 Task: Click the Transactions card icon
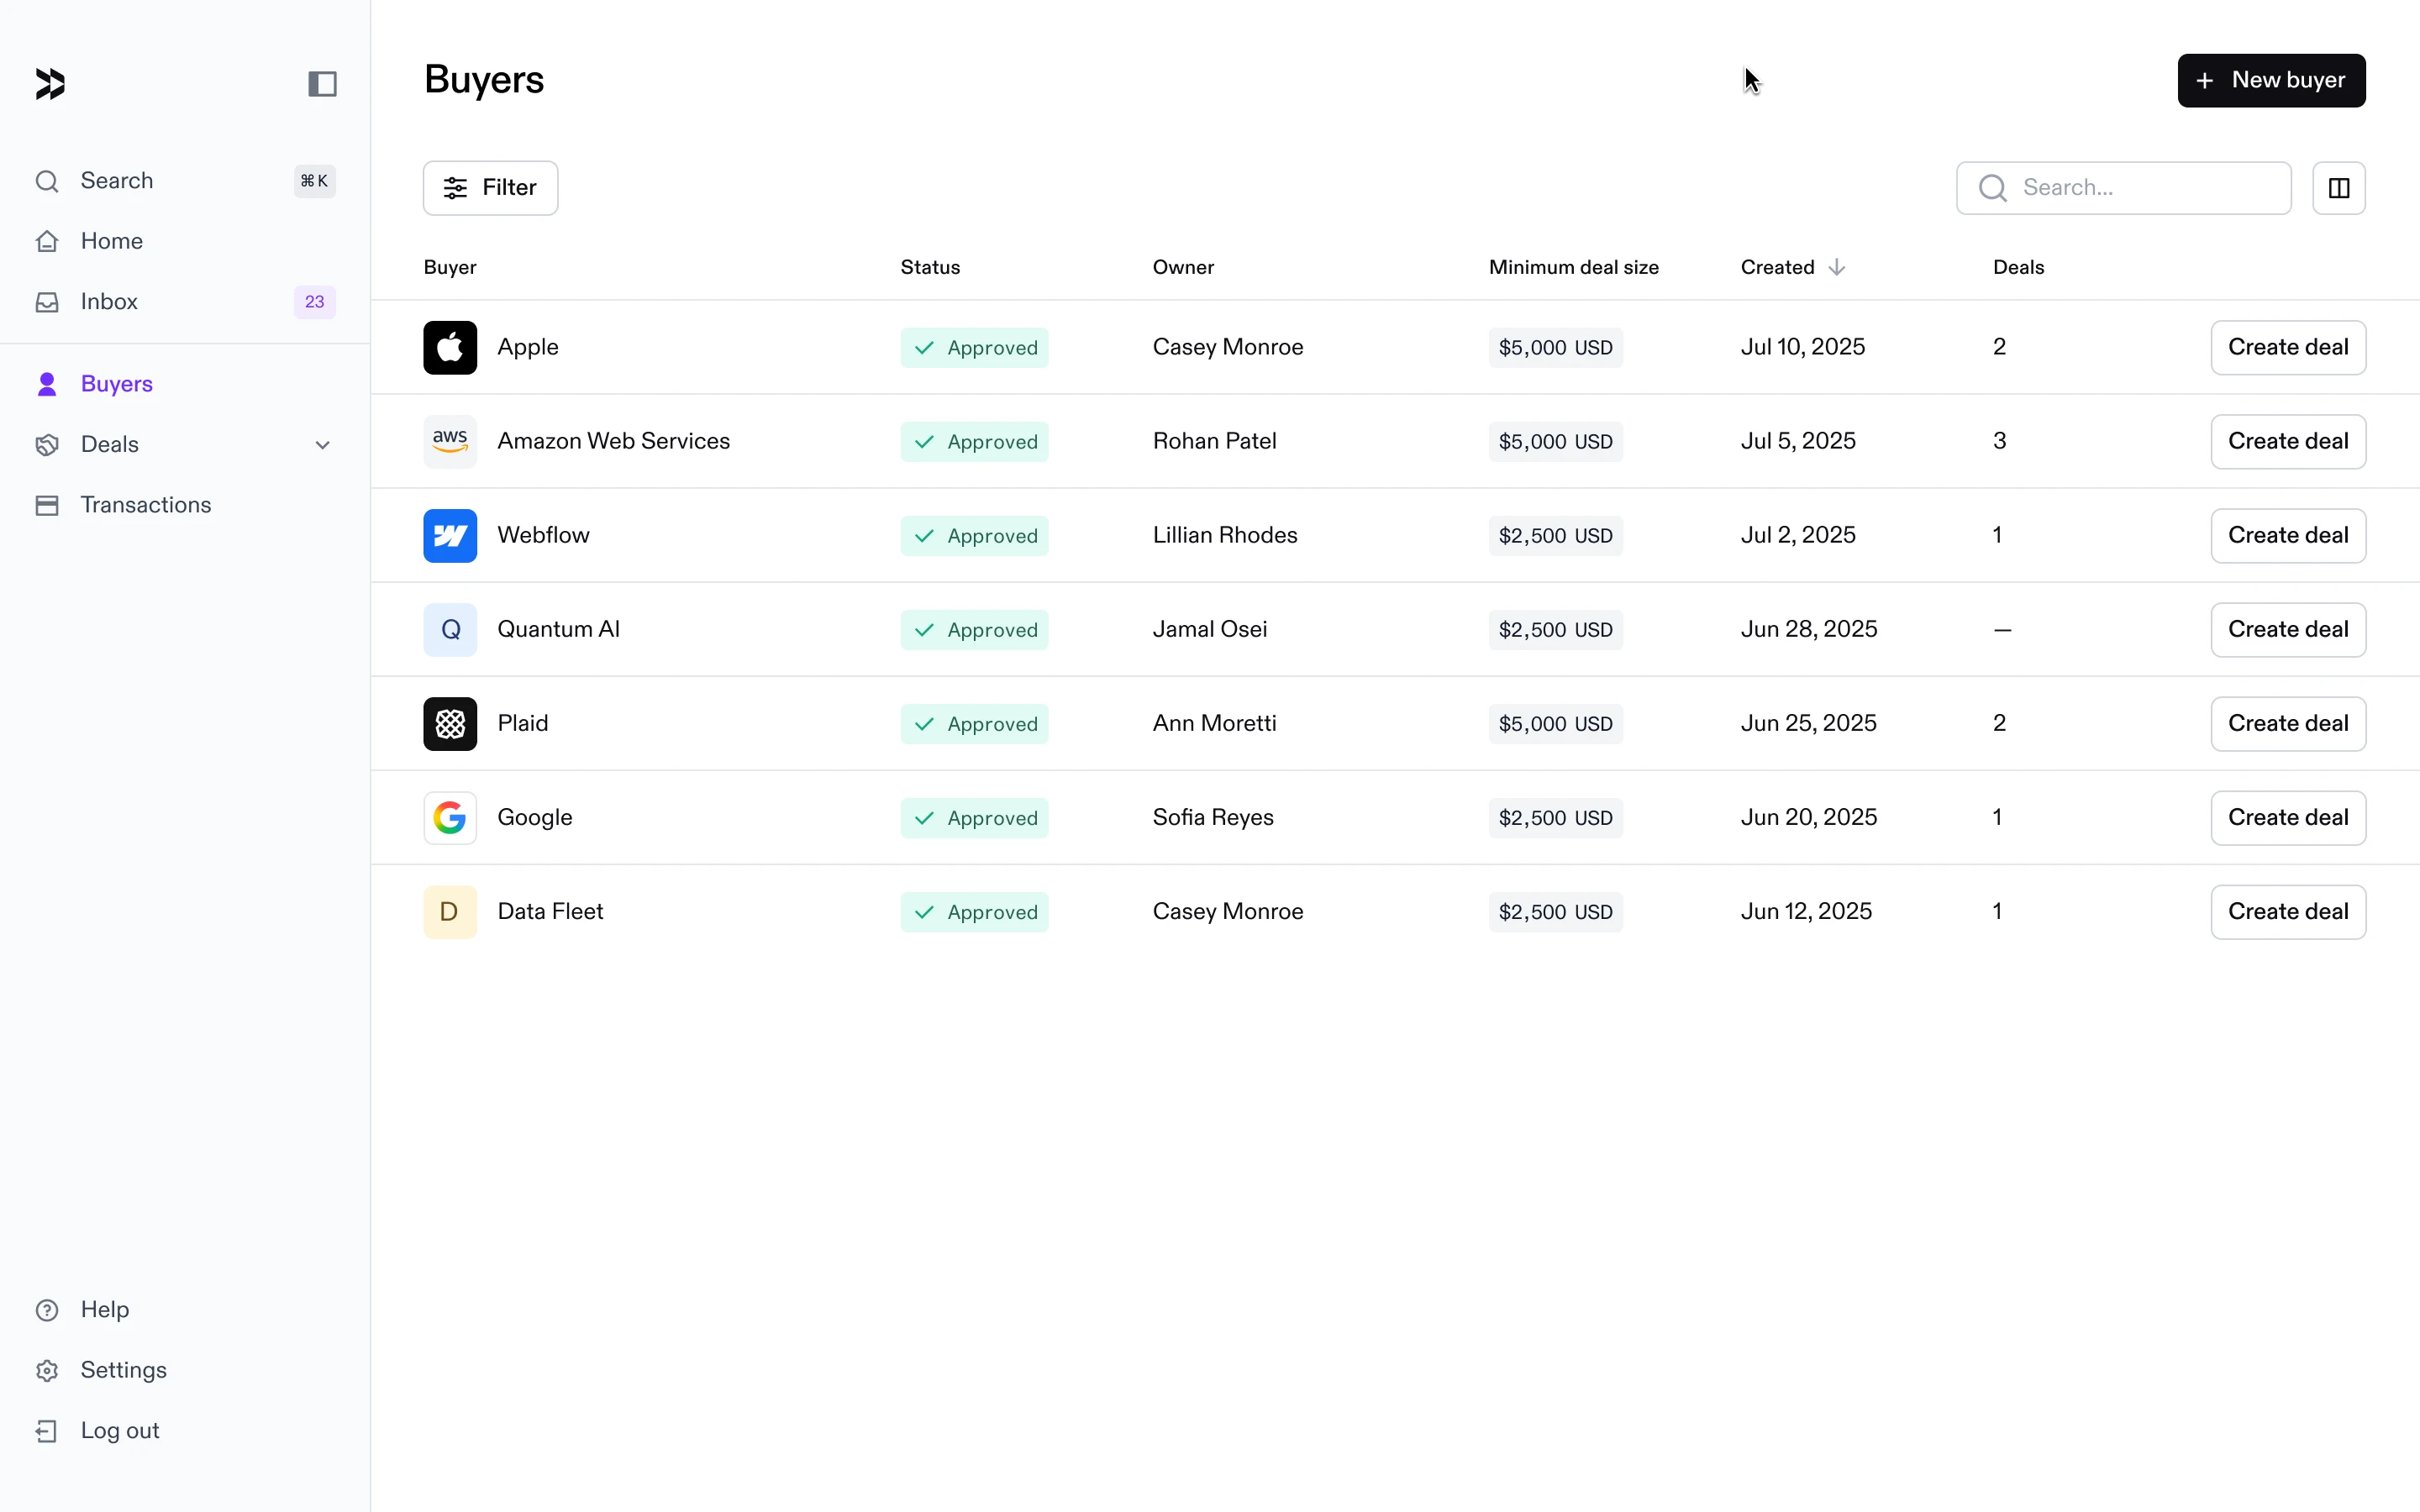point(47,505)
